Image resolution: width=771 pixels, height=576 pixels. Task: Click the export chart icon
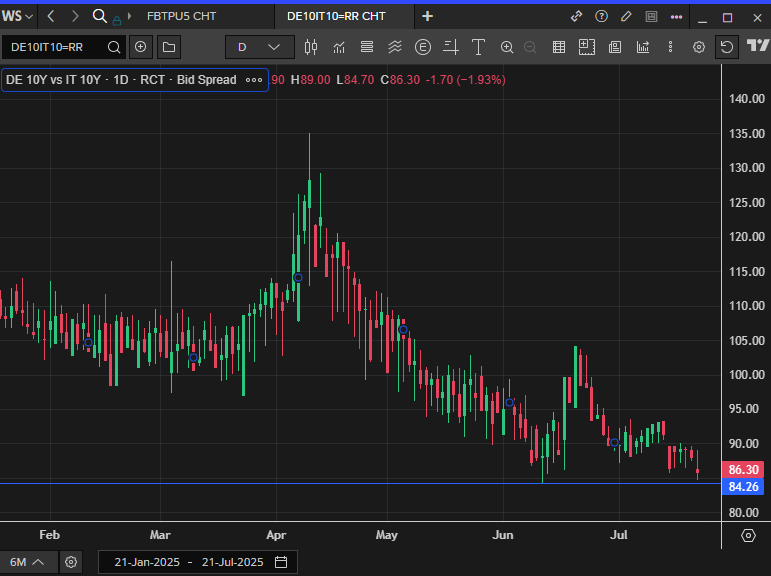pos(643,47)
